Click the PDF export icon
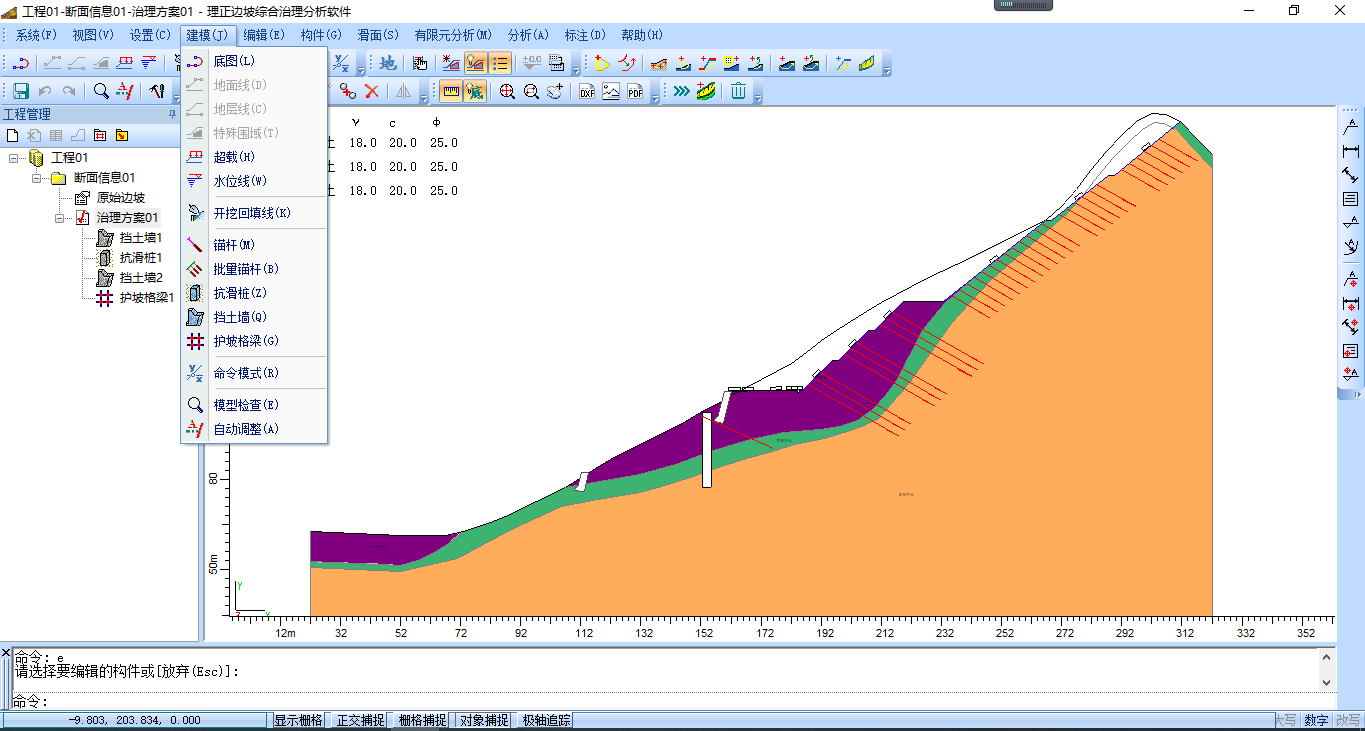The width and height of the screenshot is (1365, 731). [x=635, y=91]
